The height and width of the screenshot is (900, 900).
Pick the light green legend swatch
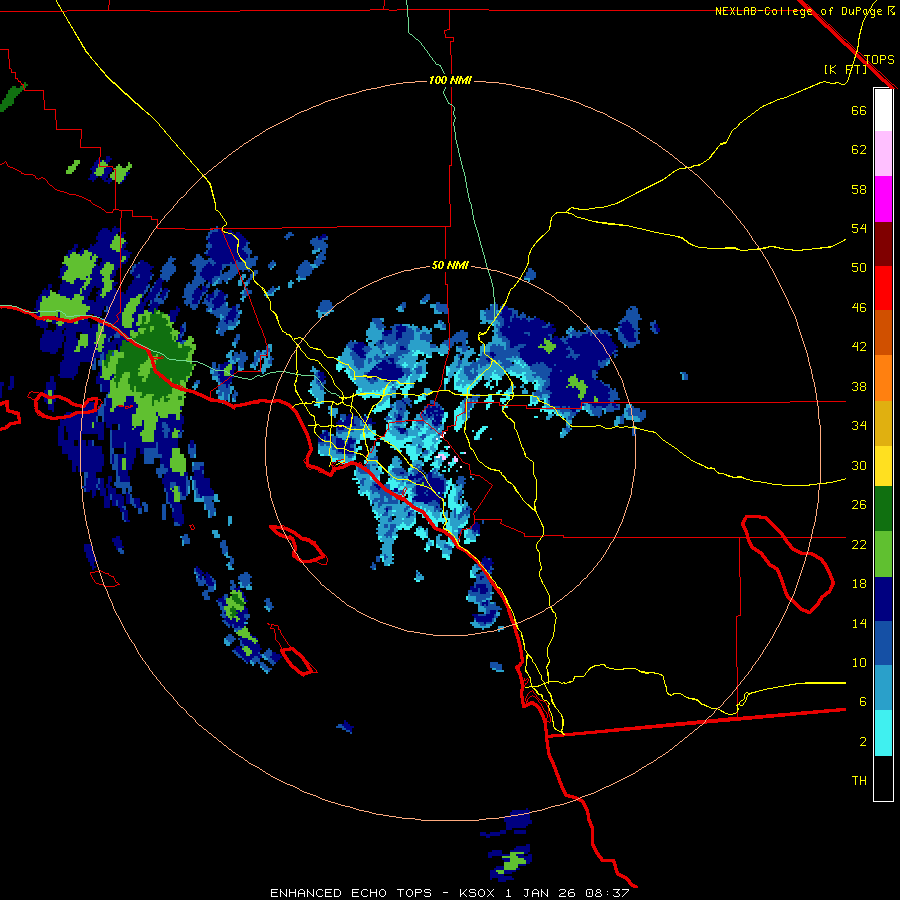click(883, 554)
